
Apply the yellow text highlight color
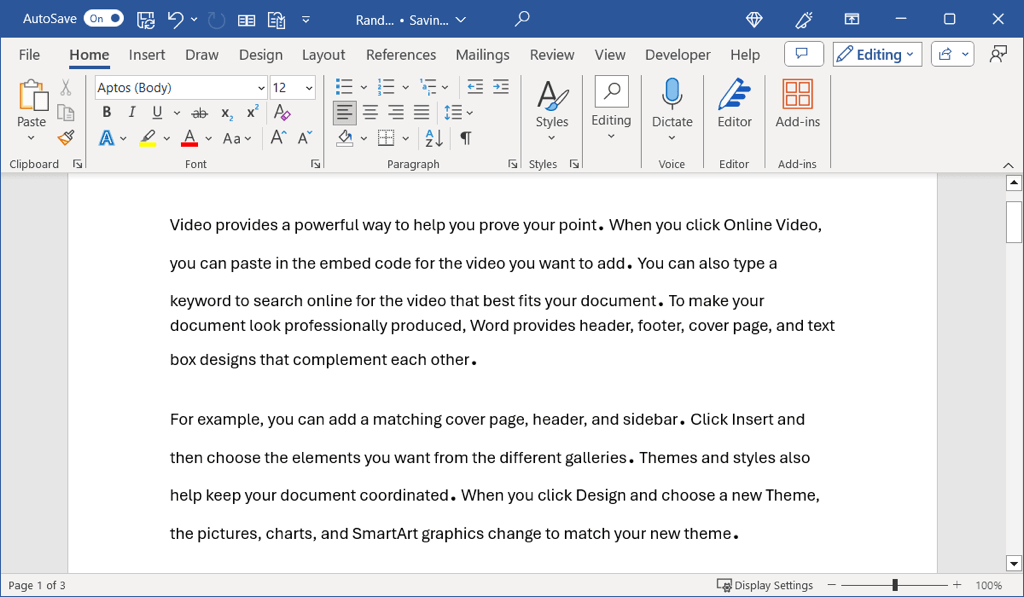148,139
